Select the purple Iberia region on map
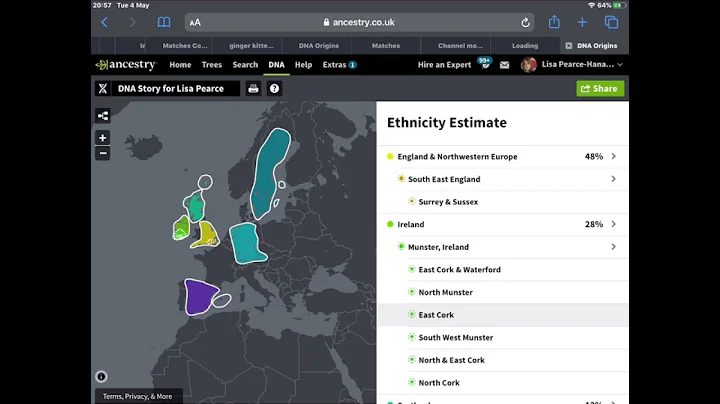 tap(198, 297)
